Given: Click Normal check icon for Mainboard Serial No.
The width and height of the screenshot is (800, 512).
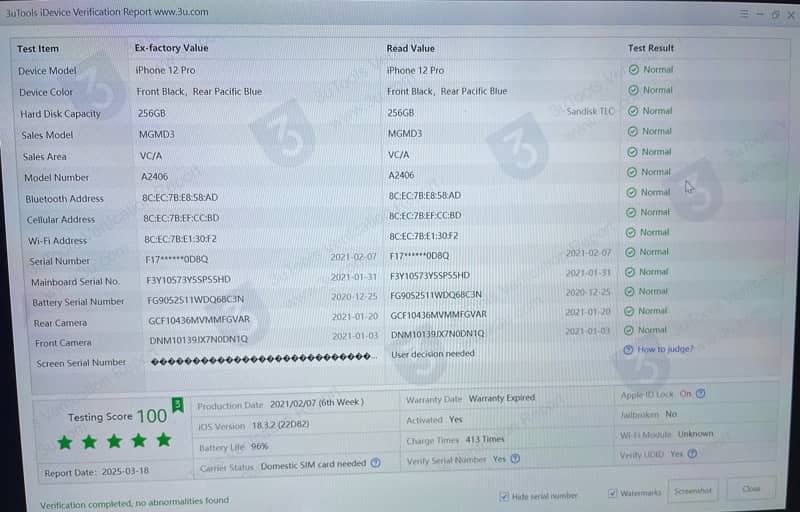Looking at the screenshot, I should tap(630, 272).
